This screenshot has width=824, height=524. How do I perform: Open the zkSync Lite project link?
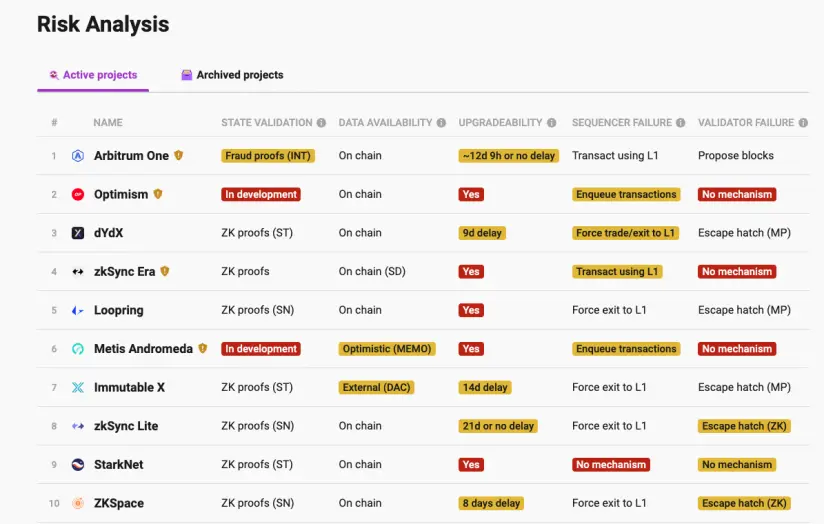point(126,426)
